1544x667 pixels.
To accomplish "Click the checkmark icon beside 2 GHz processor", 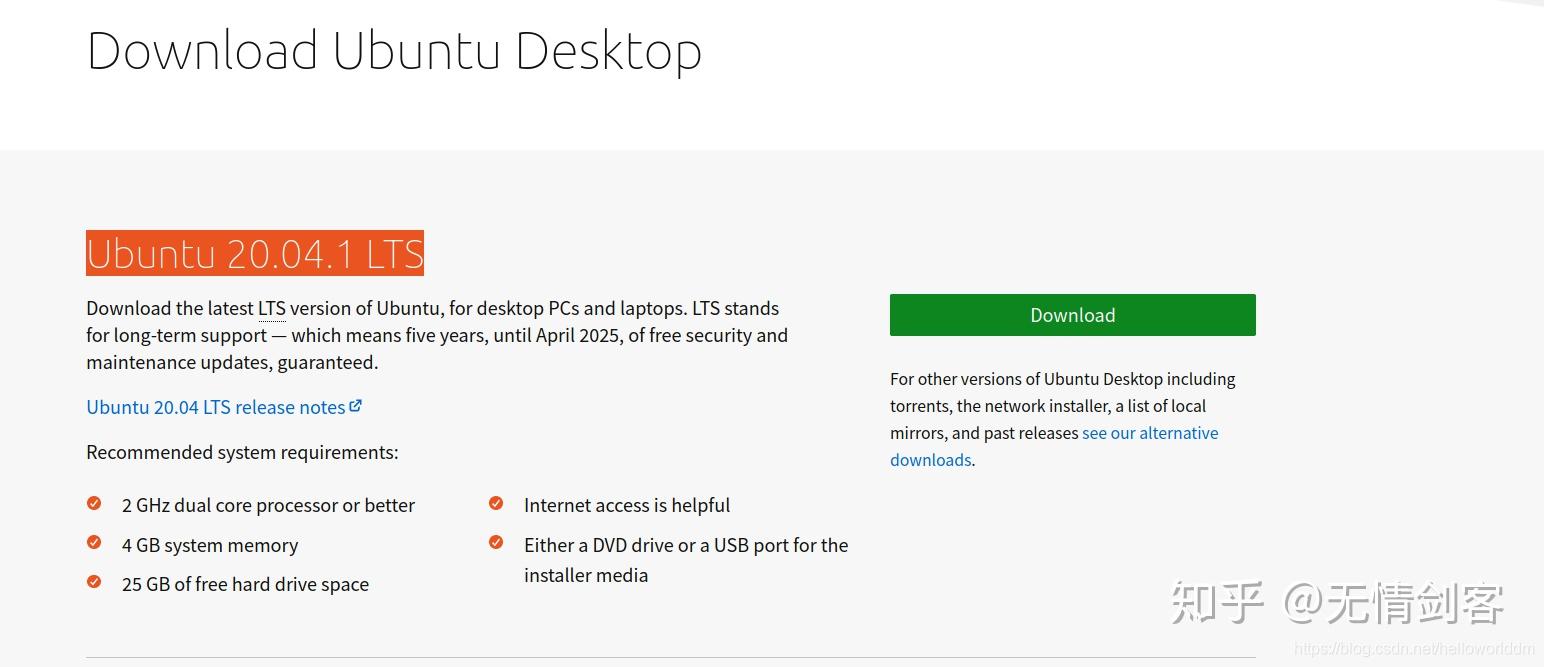I will tap(94, 503).
